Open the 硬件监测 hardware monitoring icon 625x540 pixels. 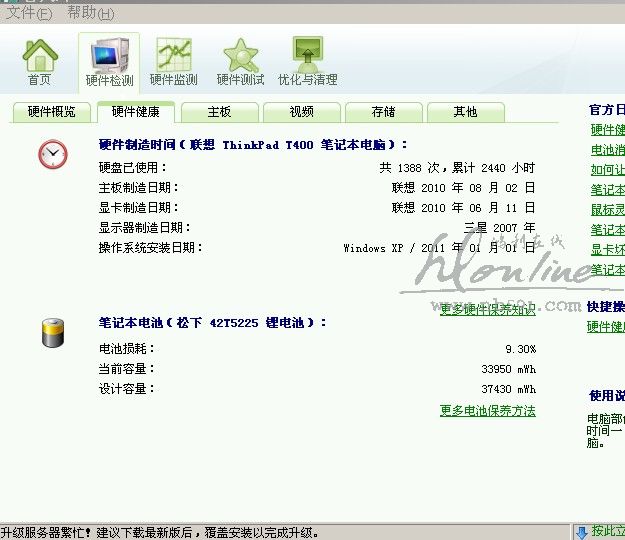pos(174,61)
